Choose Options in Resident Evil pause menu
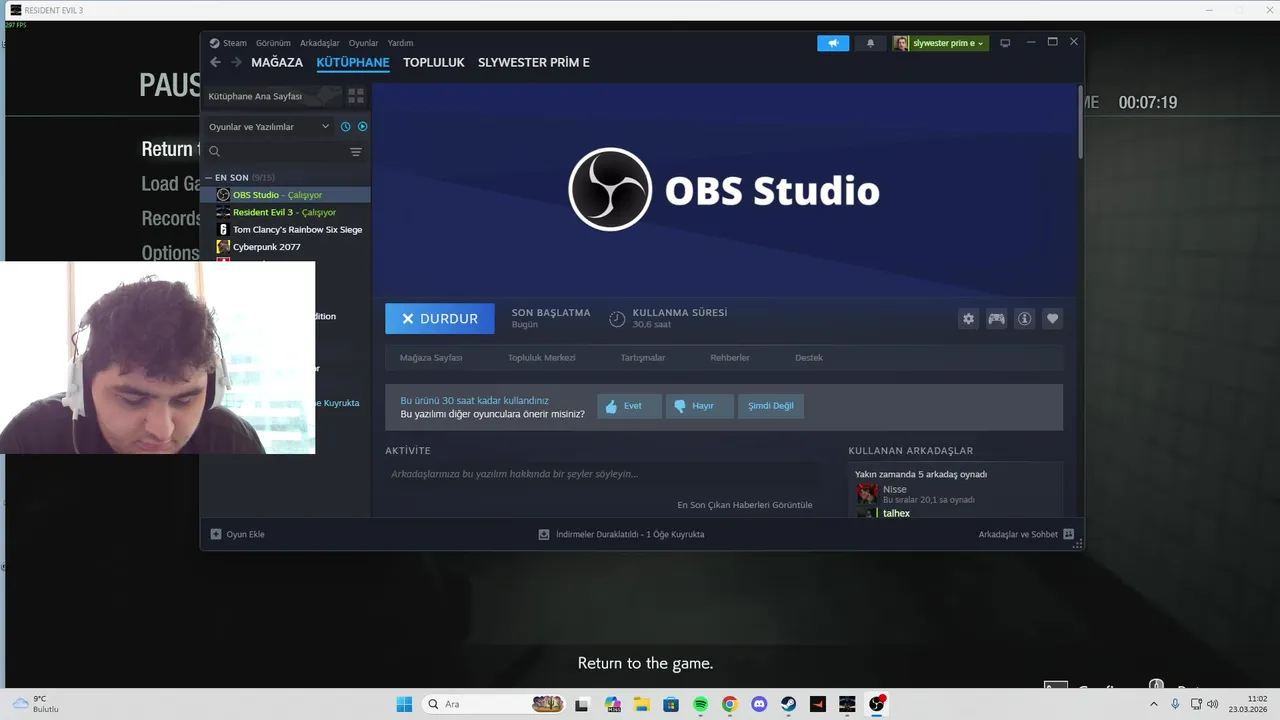 click(x=170, y=253)
